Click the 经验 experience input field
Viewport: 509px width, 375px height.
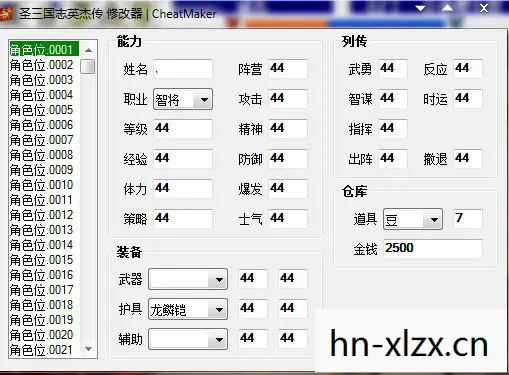(183, 159)
